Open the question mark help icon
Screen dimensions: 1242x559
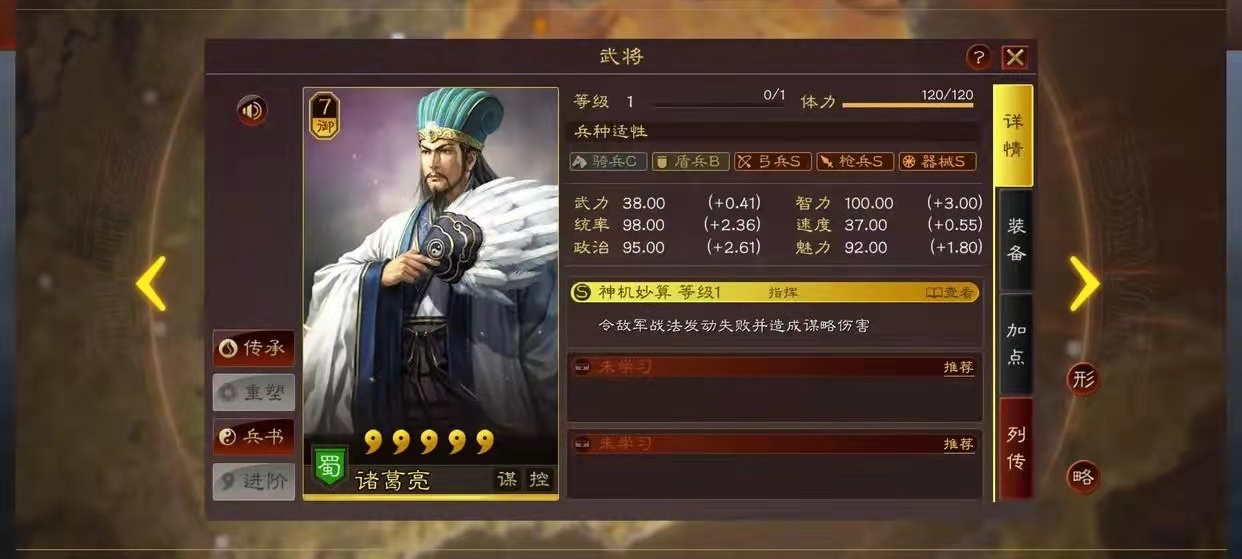[x=978, y=57]
